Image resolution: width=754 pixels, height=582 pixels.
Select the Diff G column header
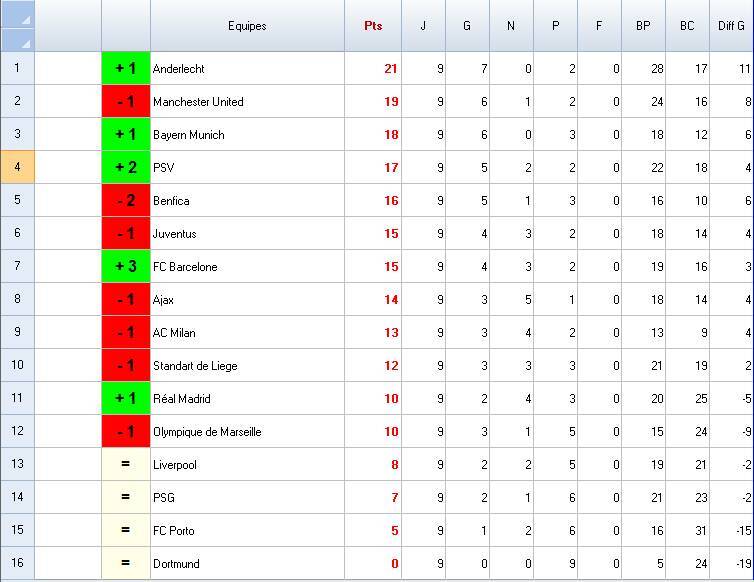(731, 26)
